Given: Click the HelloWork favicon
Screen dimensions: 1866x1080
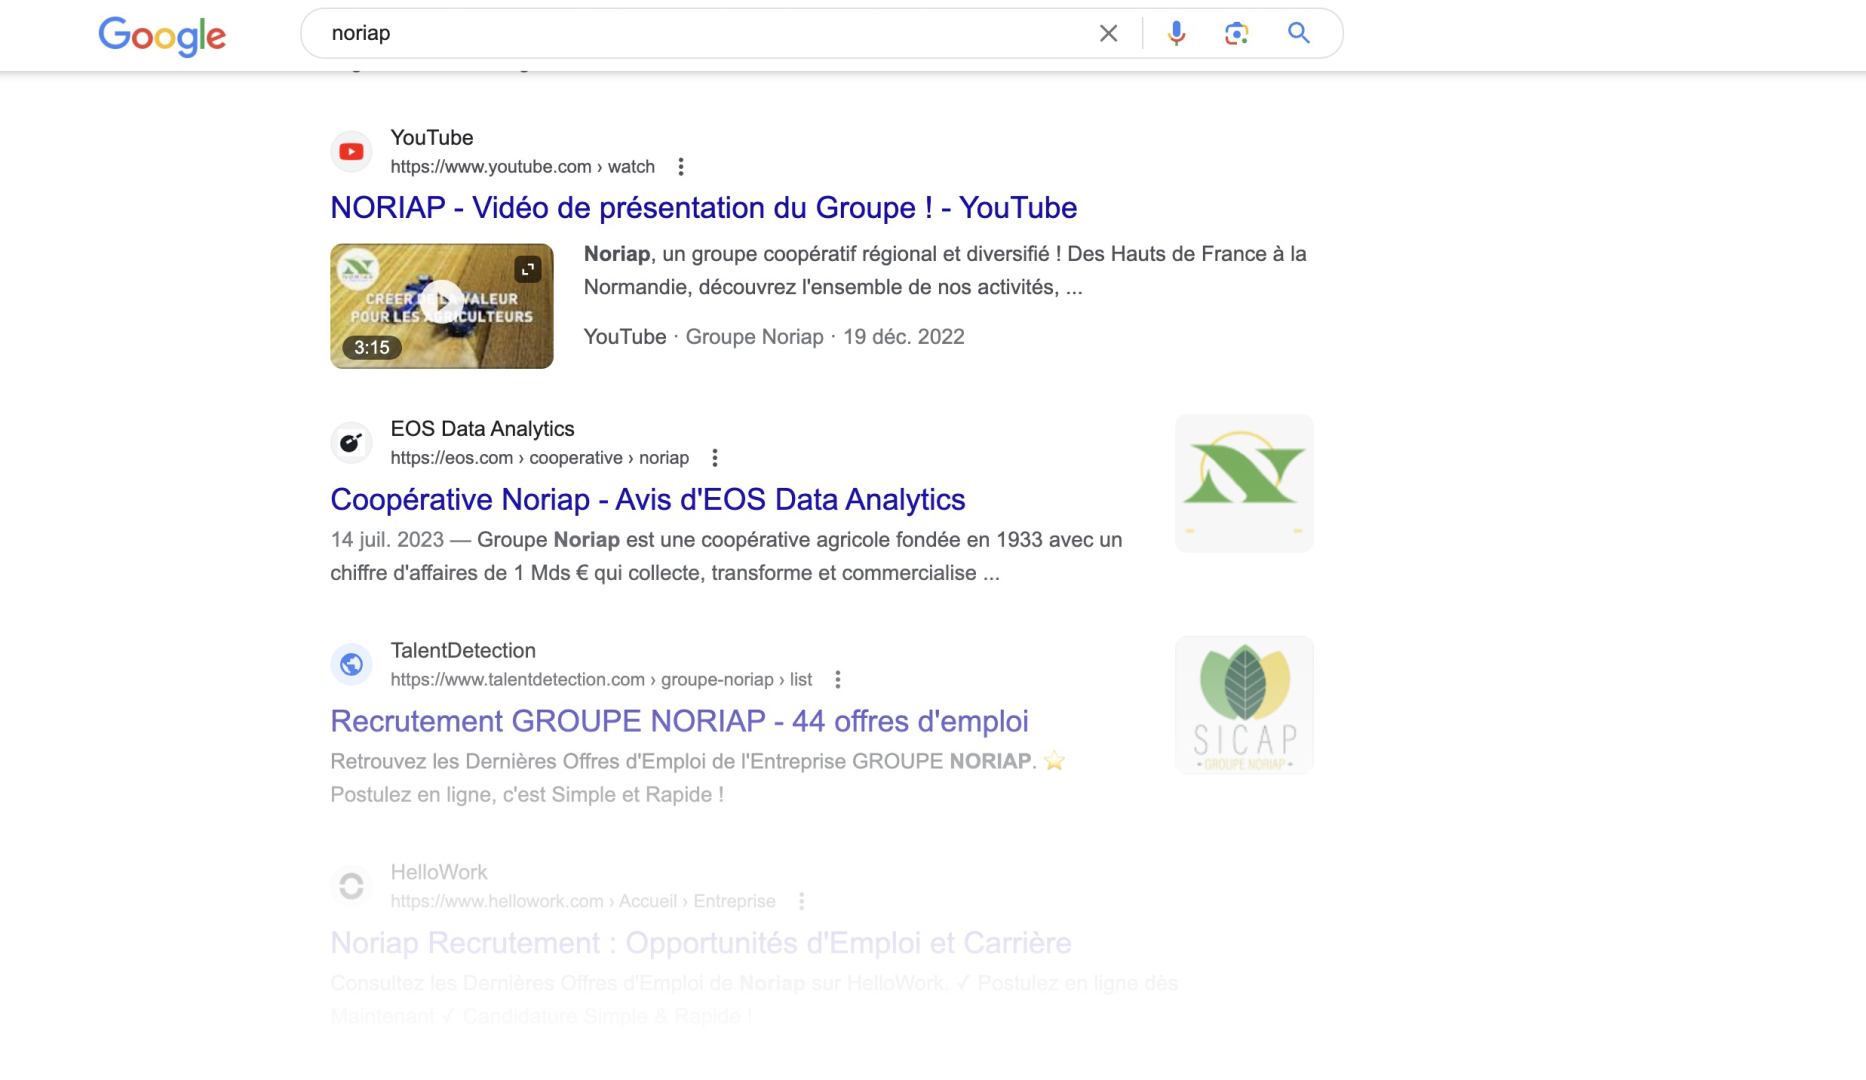Looking at the screenshot, I should point(351,886).
